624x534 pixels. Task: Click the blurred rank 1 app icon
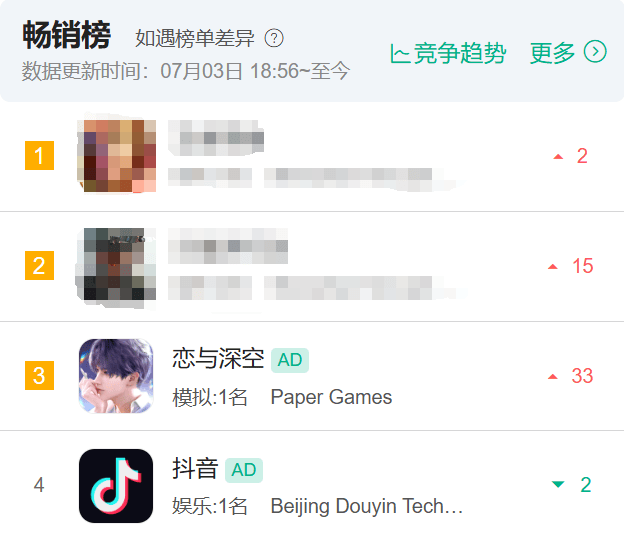[x=116, y=156]
